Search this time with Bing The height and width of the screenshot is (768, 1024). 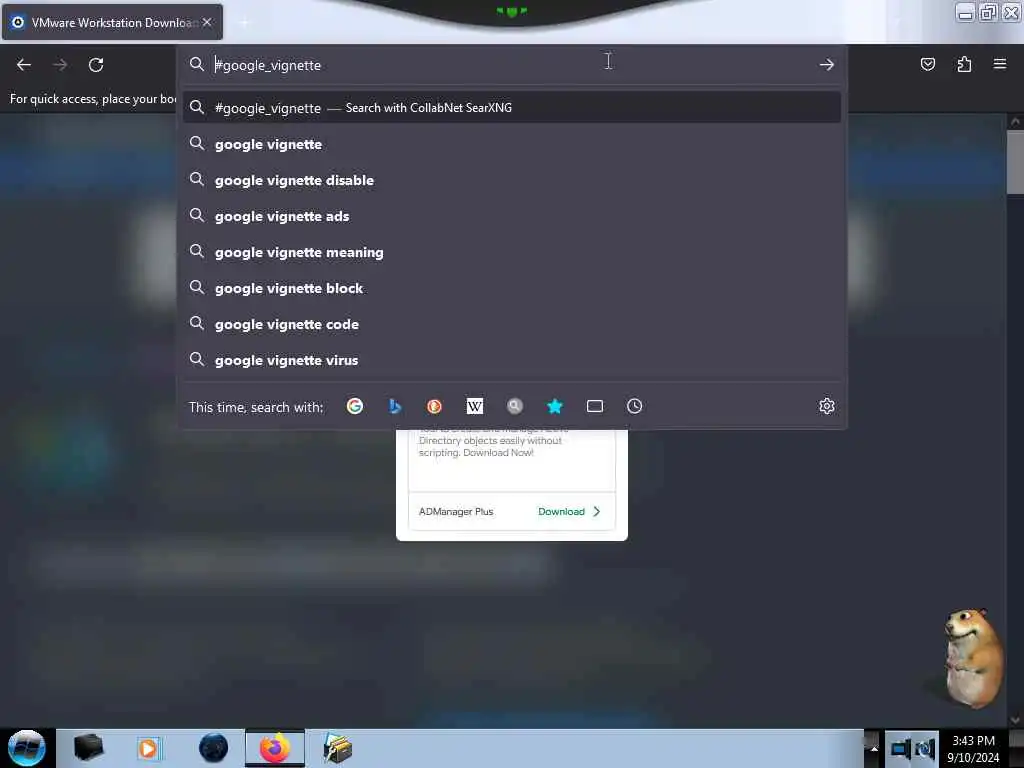pyautogui.click(x=394, y=406)
